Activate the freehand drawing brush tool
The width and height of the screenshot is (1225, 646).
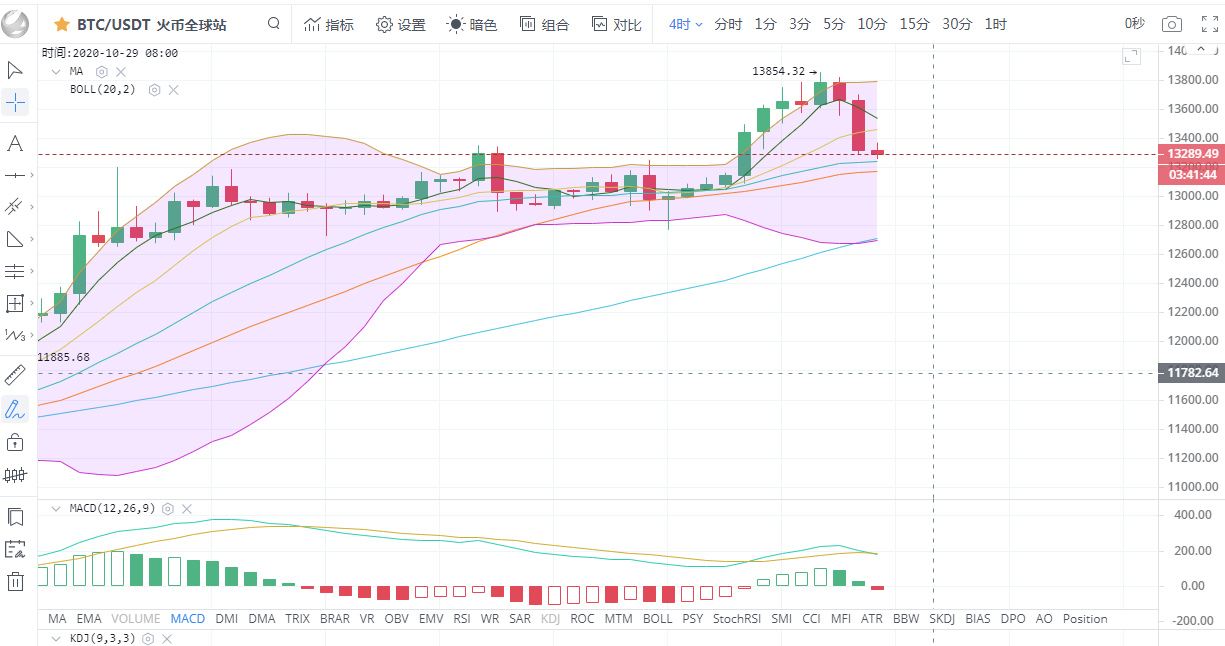tap(15, 408)
